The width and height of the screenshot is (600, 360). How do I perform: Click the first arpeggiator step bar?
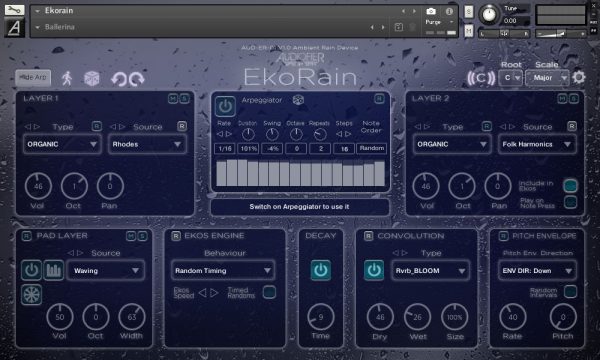tap(221, 174)
